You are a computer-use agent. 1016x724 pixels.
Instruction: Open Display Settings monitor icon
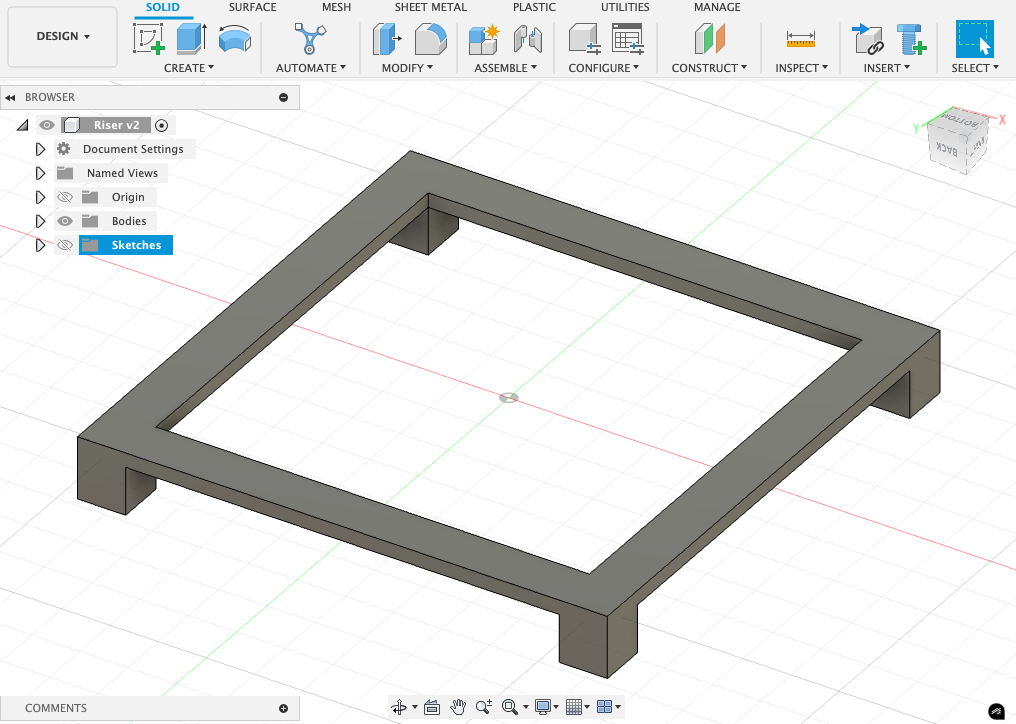543,707
